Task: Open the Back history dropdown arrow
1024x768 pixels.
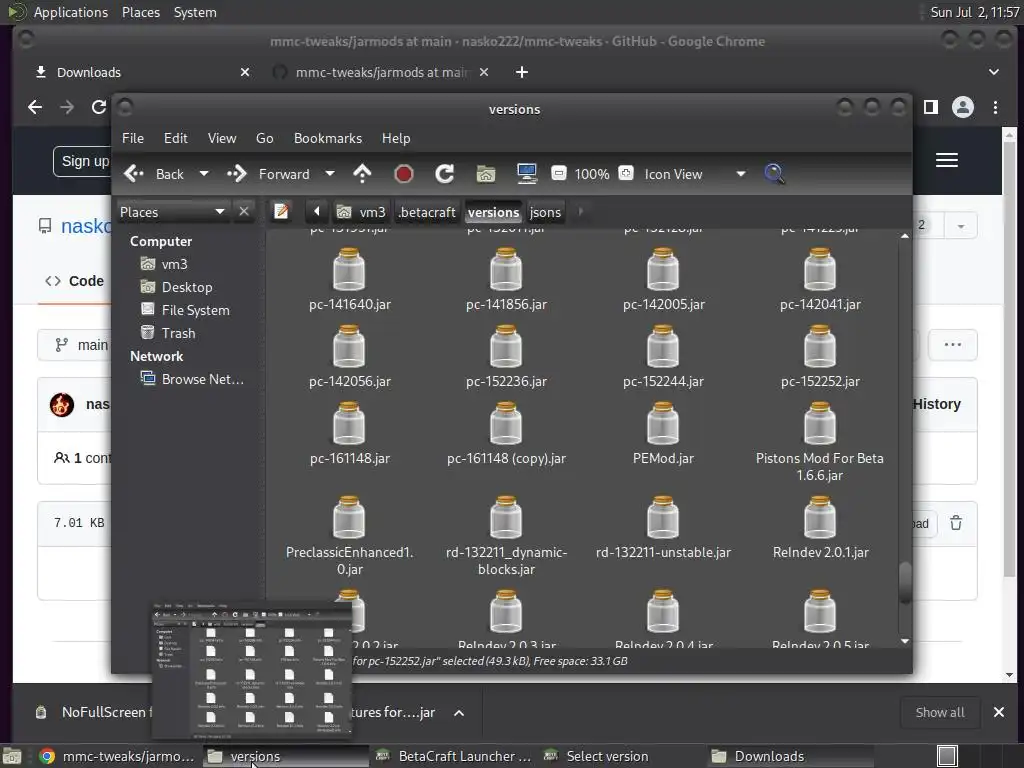Action: coord(204,174)
